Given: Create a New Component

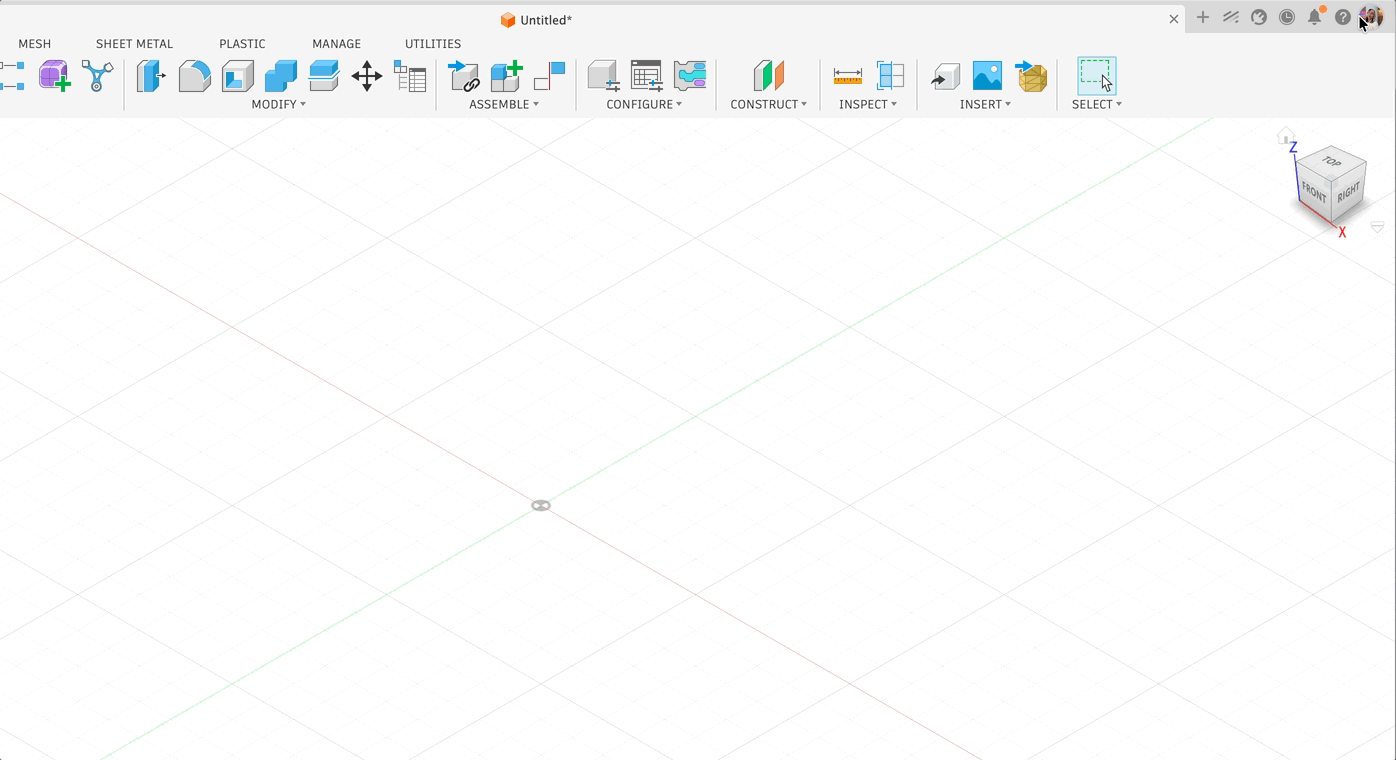Looking at the screenshot, I should [507, 76].
